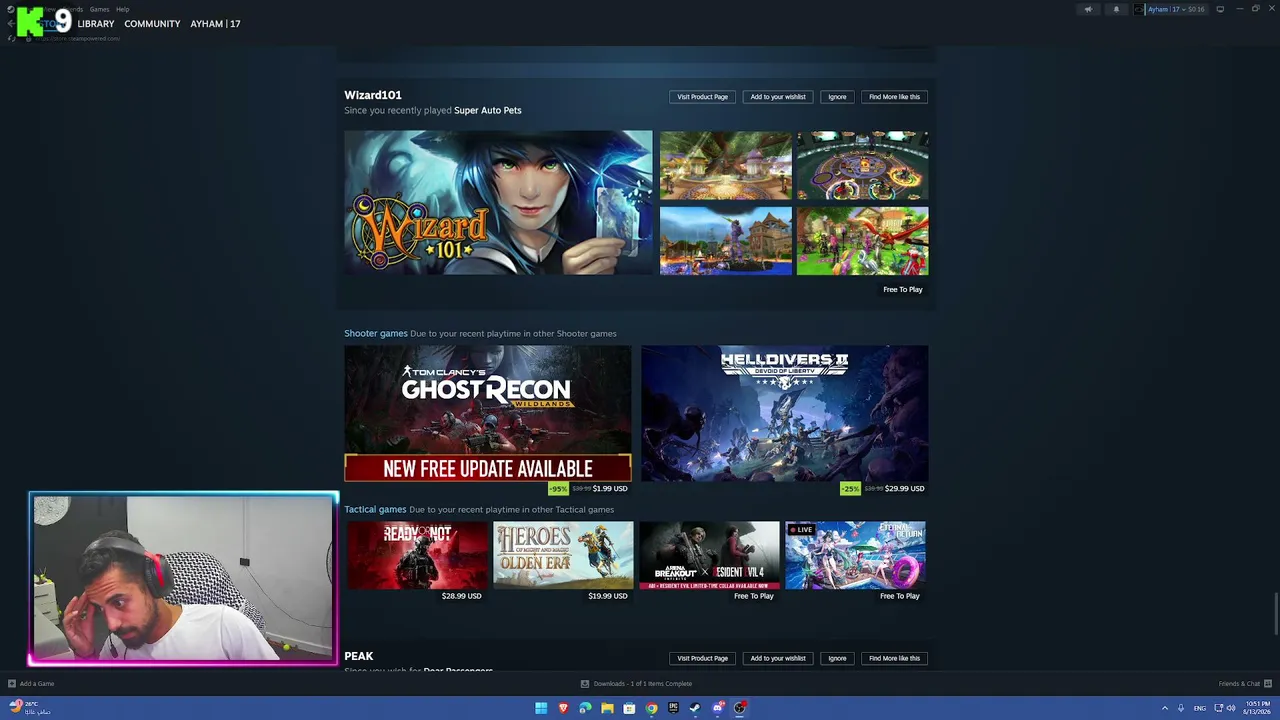Click the store page vertical scrollbar

(x=1276, y=613)
